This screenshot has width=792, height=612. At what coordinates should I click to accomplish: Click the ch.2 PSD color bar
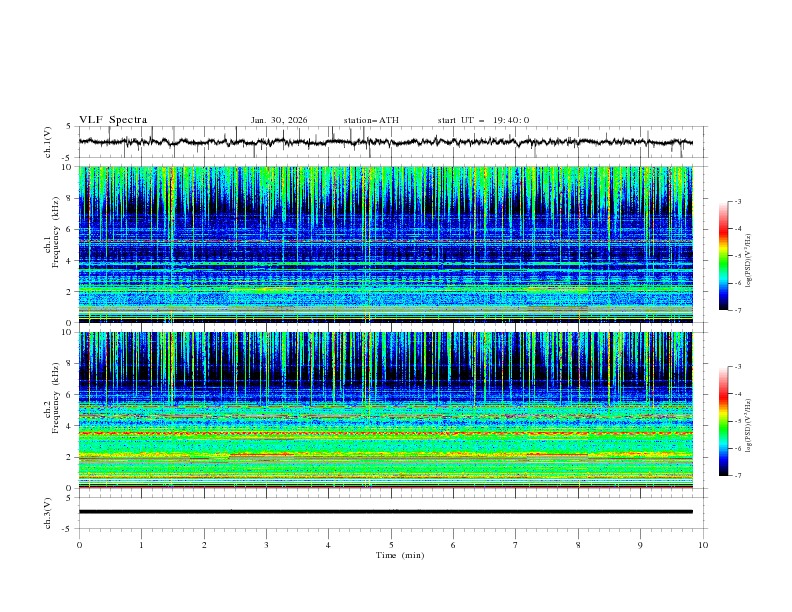pyautogui.click(x=723, y=421)
